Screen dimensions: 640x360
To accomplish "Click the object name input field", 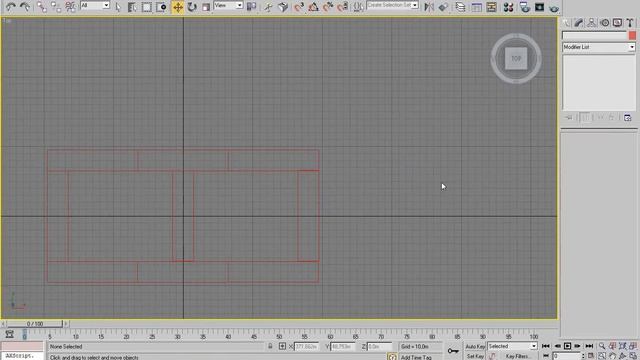I will pyautogui.click(x=595, y=36).
